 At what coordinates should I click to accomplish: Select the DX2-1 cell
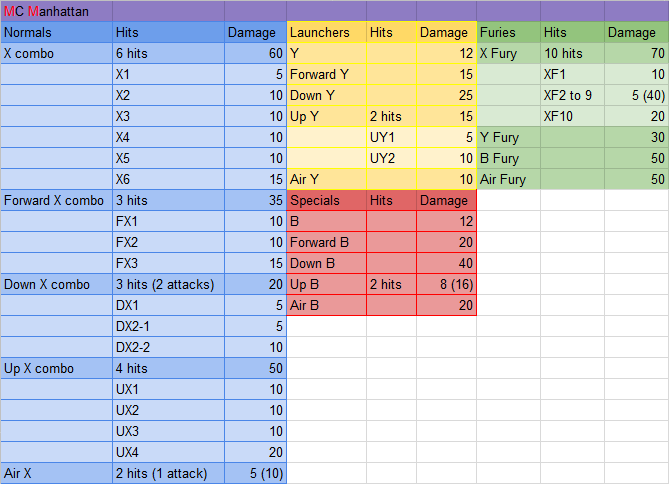169,326
